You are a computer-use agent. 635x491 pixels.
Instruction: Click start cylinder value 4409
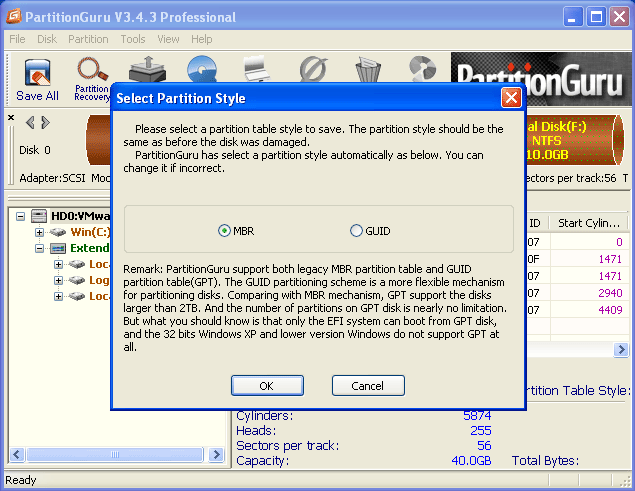(x=610, y=310)
